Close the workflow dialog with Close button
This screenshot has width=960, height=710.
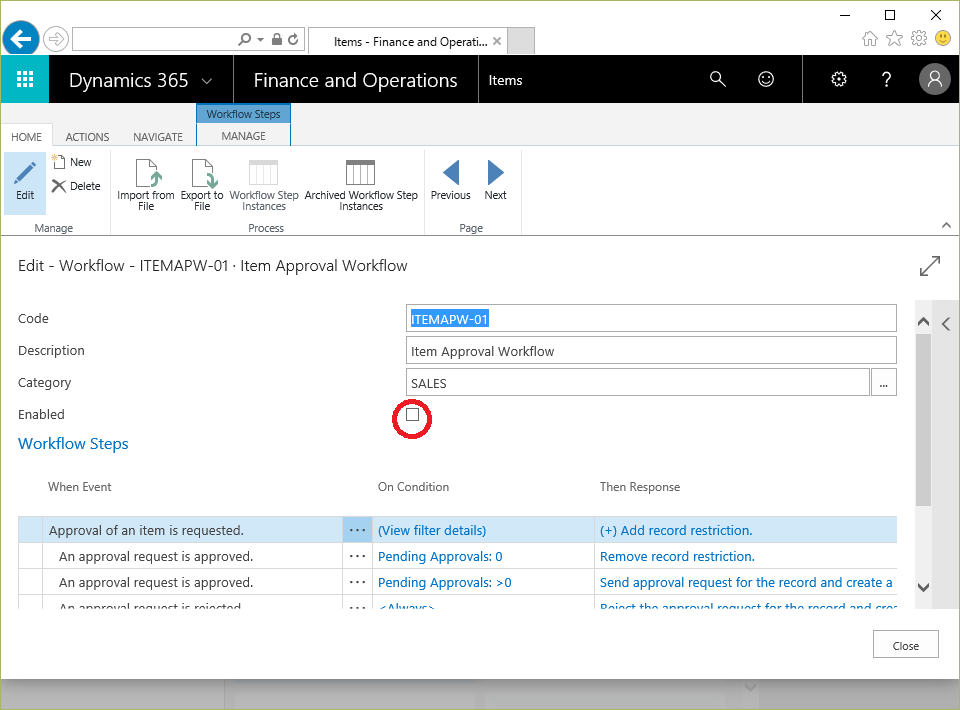tap(906, 645)
